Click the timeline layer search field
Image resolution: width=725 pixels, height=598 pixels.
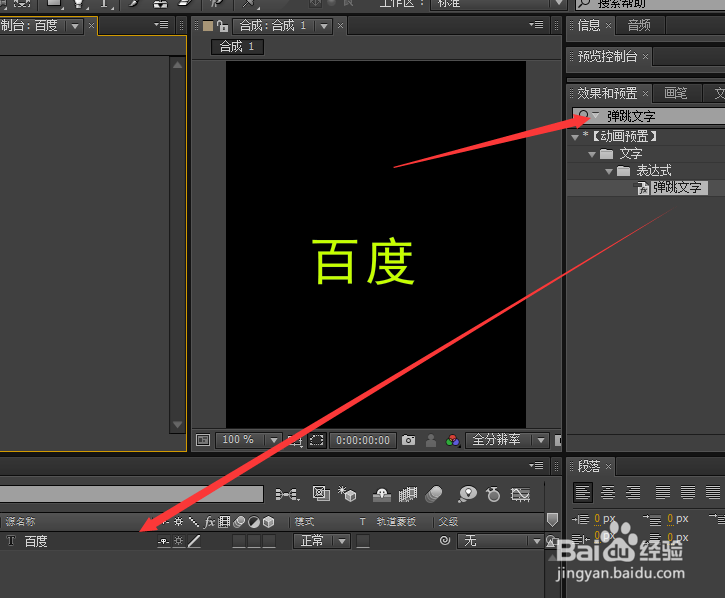[131, 494]
